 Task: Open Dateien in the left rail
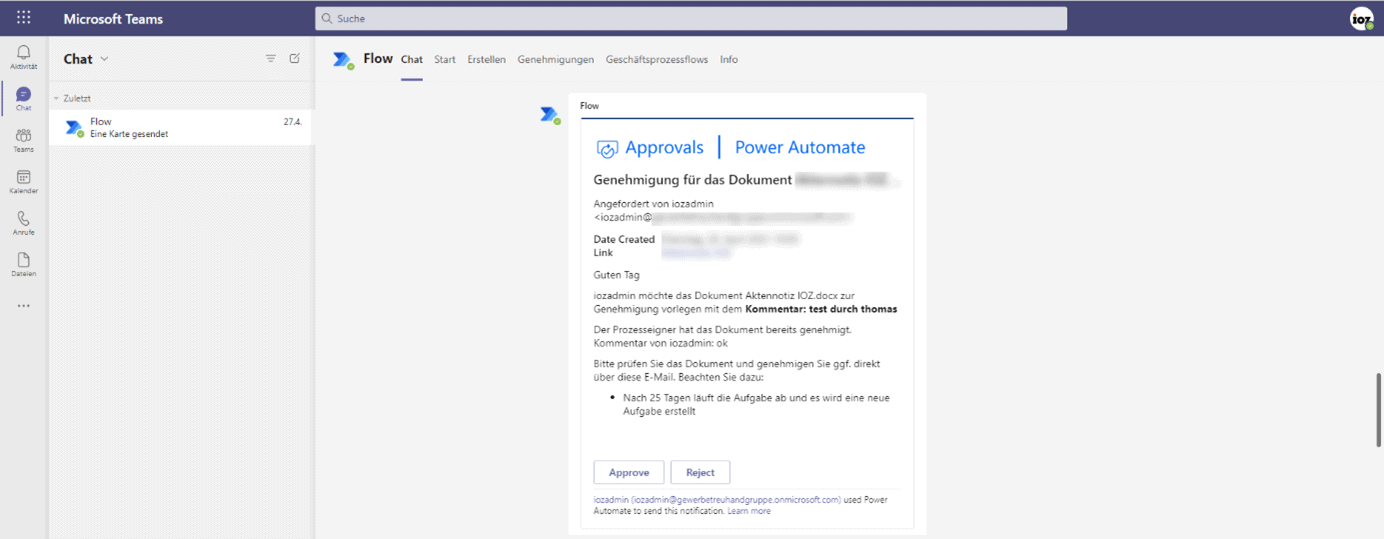pos(24,264)
